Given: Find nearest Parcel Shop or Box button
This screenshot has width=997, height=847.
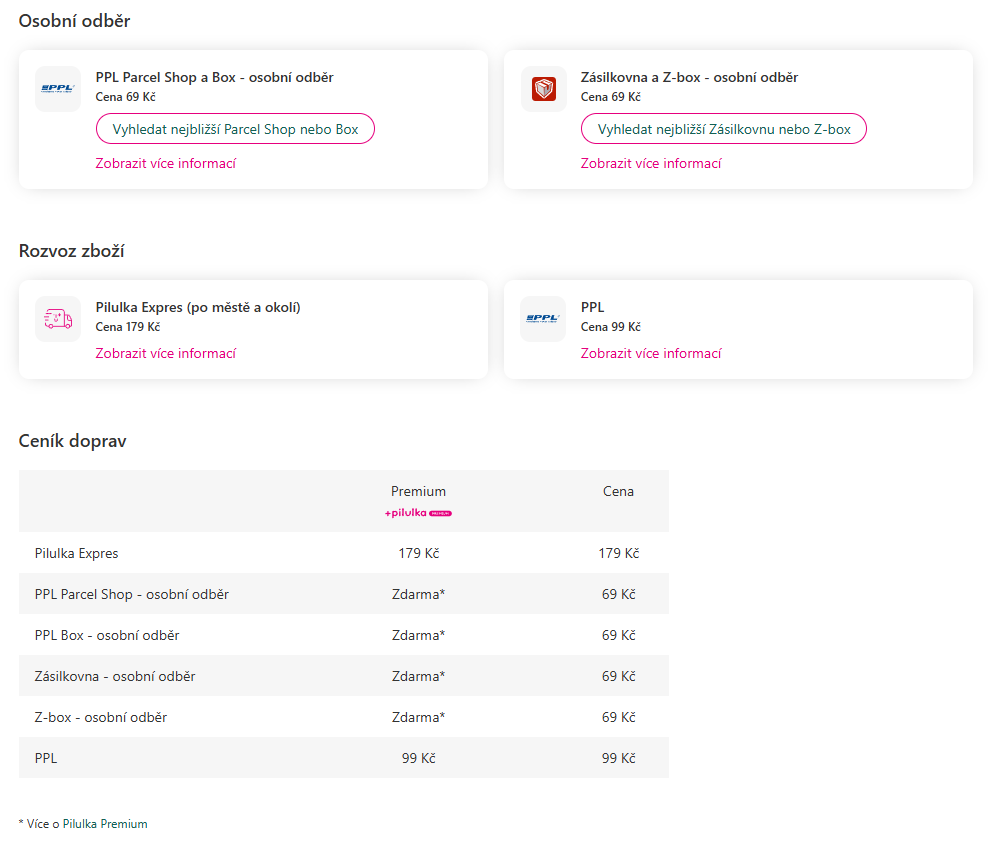Looking at the screenshot, I should (x=235, y=129).
